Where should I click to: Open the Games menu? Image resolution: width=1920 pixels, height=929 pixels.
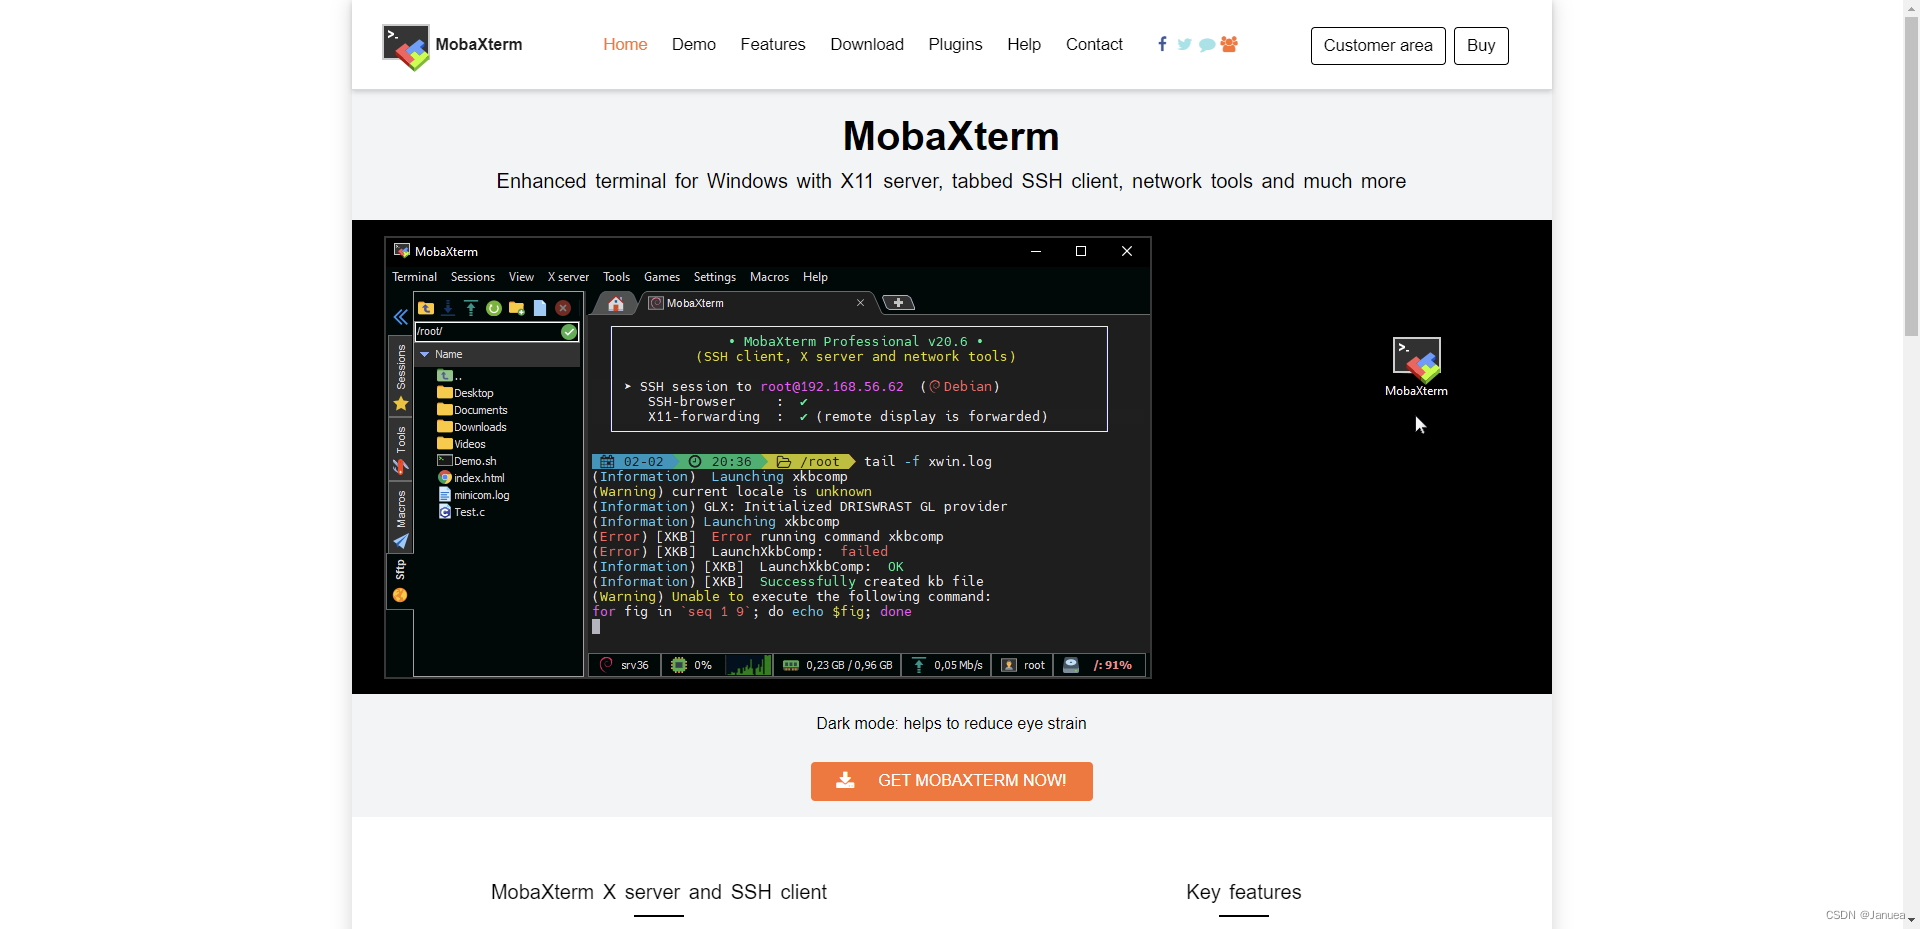[x=662, y=277]
